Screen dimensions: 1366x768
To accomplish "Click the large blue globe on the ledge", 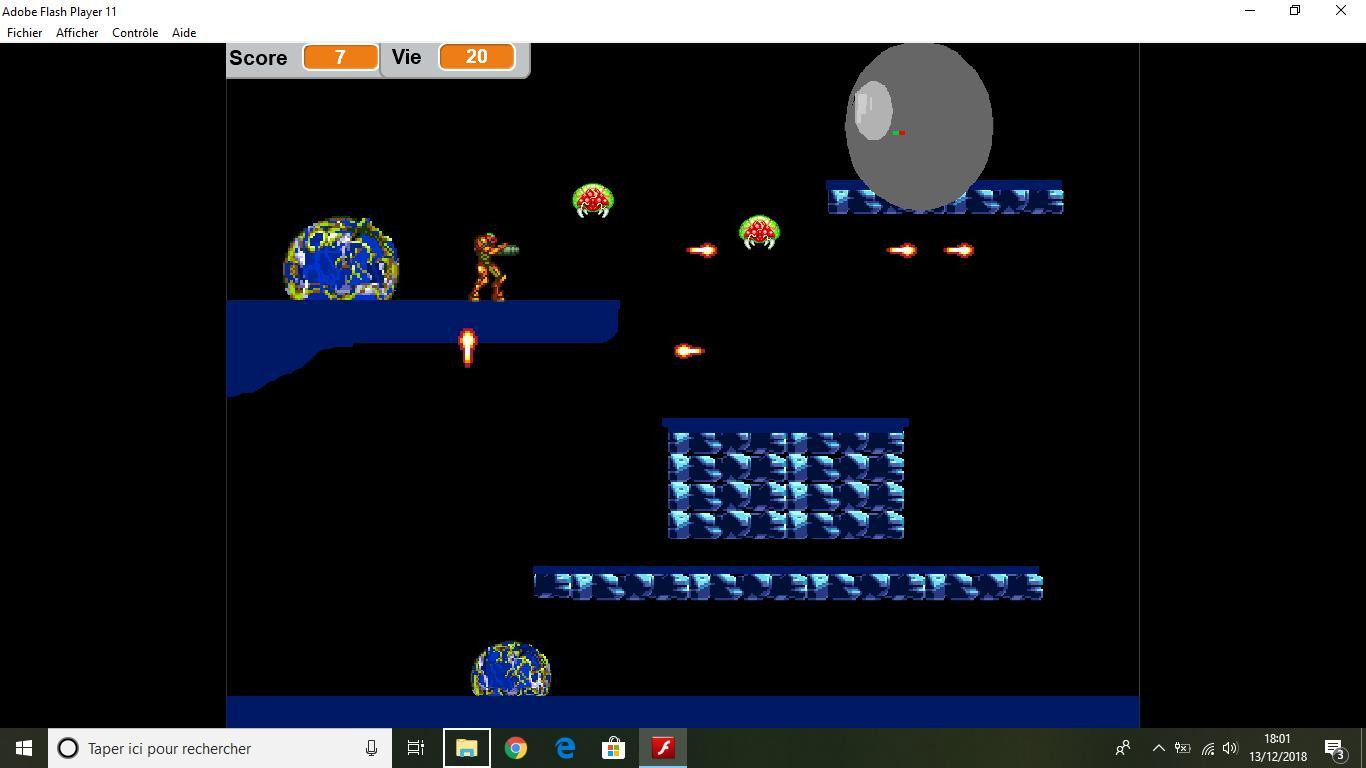I will (341, 259).
